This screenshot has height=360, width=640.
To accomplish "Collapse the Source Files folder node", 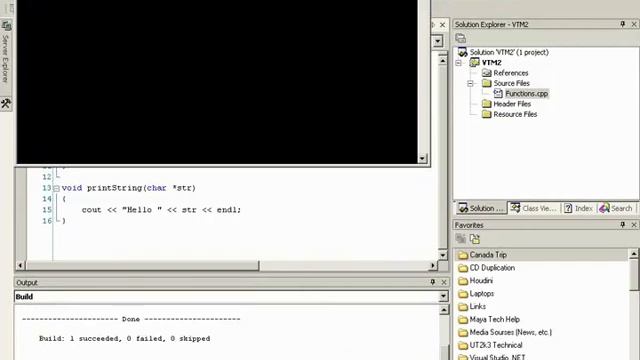I will pyautogui.click(x=470, y=83).
